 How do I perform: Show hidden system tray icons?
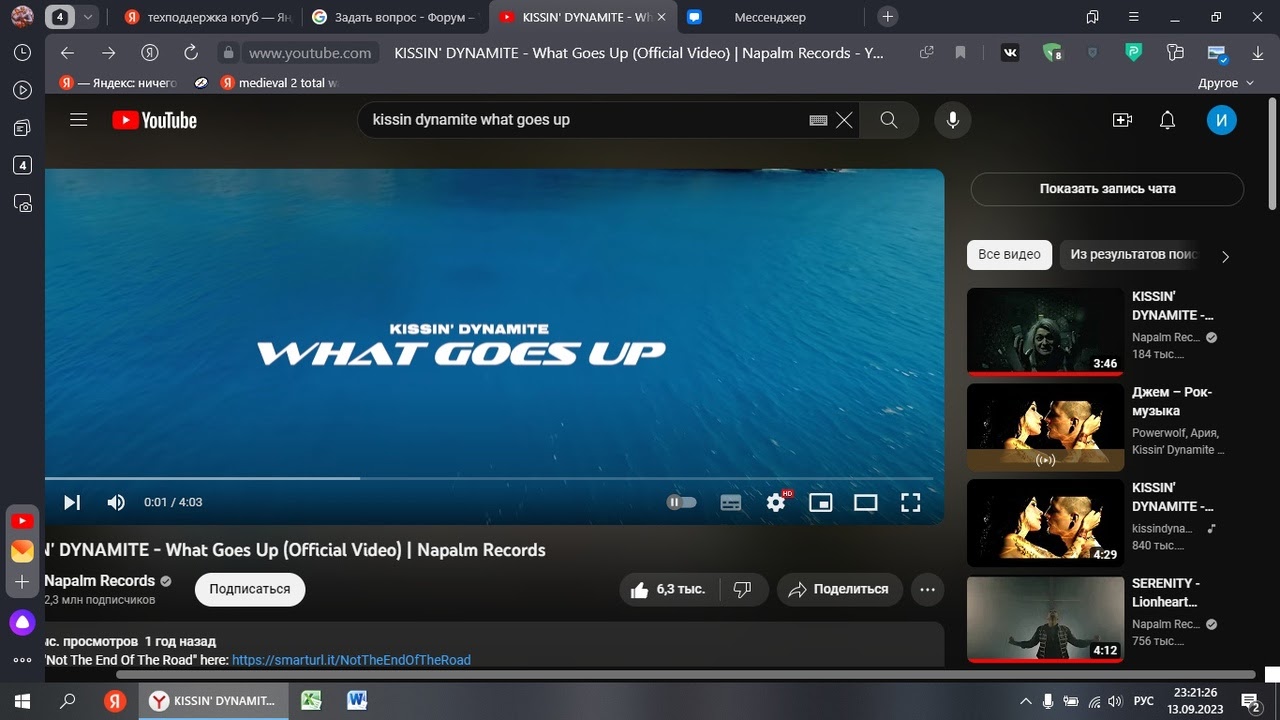[1025, 701]
